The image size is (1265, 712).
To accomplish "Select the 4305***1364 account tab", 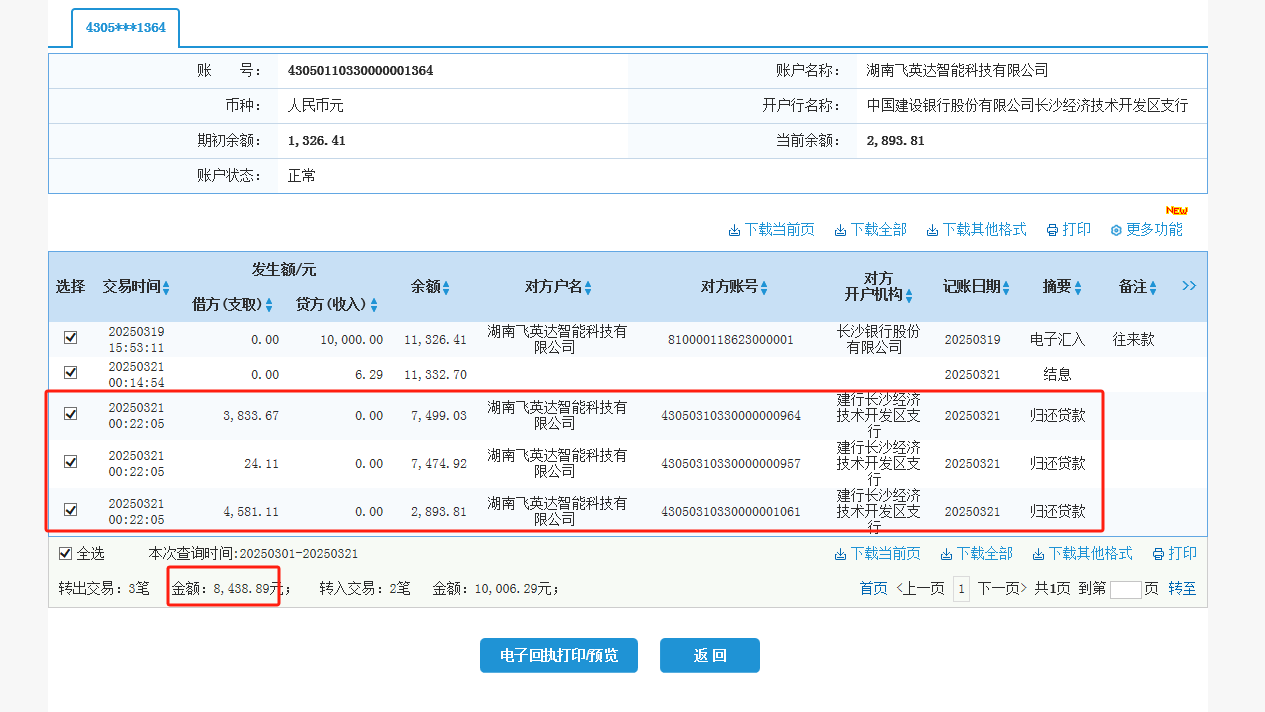I will 125,28.
